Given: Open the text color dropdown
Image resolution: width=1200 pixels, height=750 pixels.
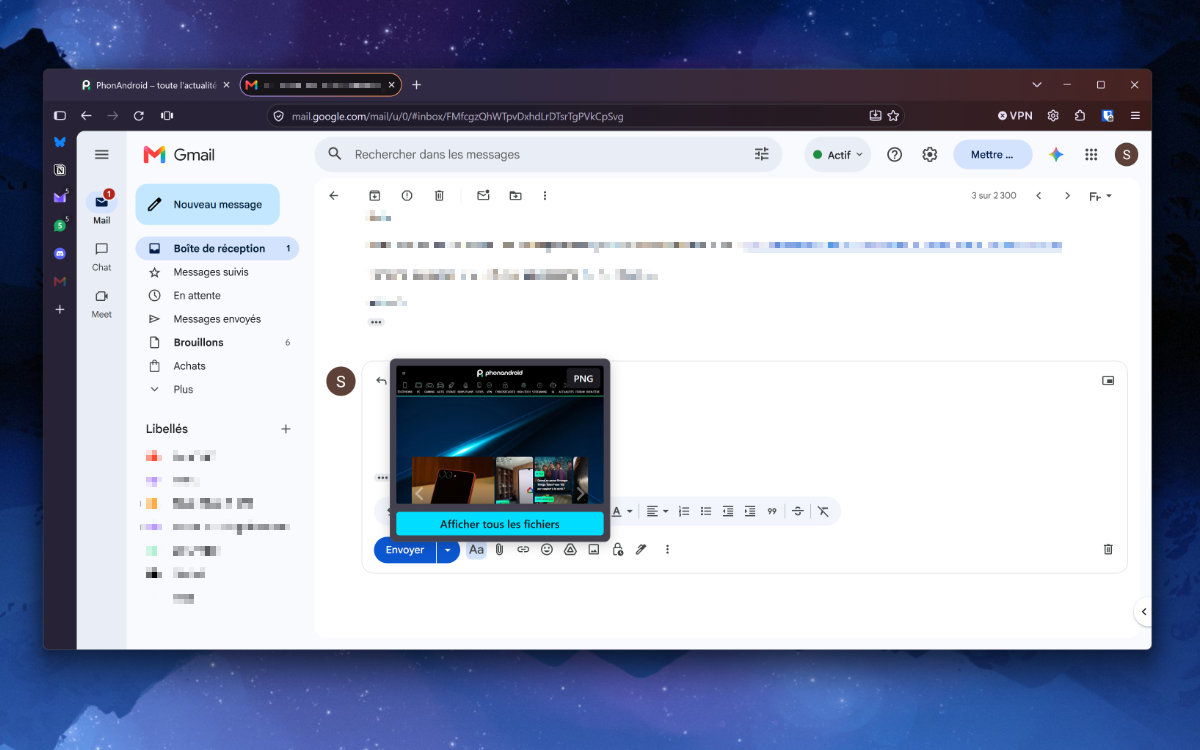Looking at the screenshot, I should tap(621, 511).
